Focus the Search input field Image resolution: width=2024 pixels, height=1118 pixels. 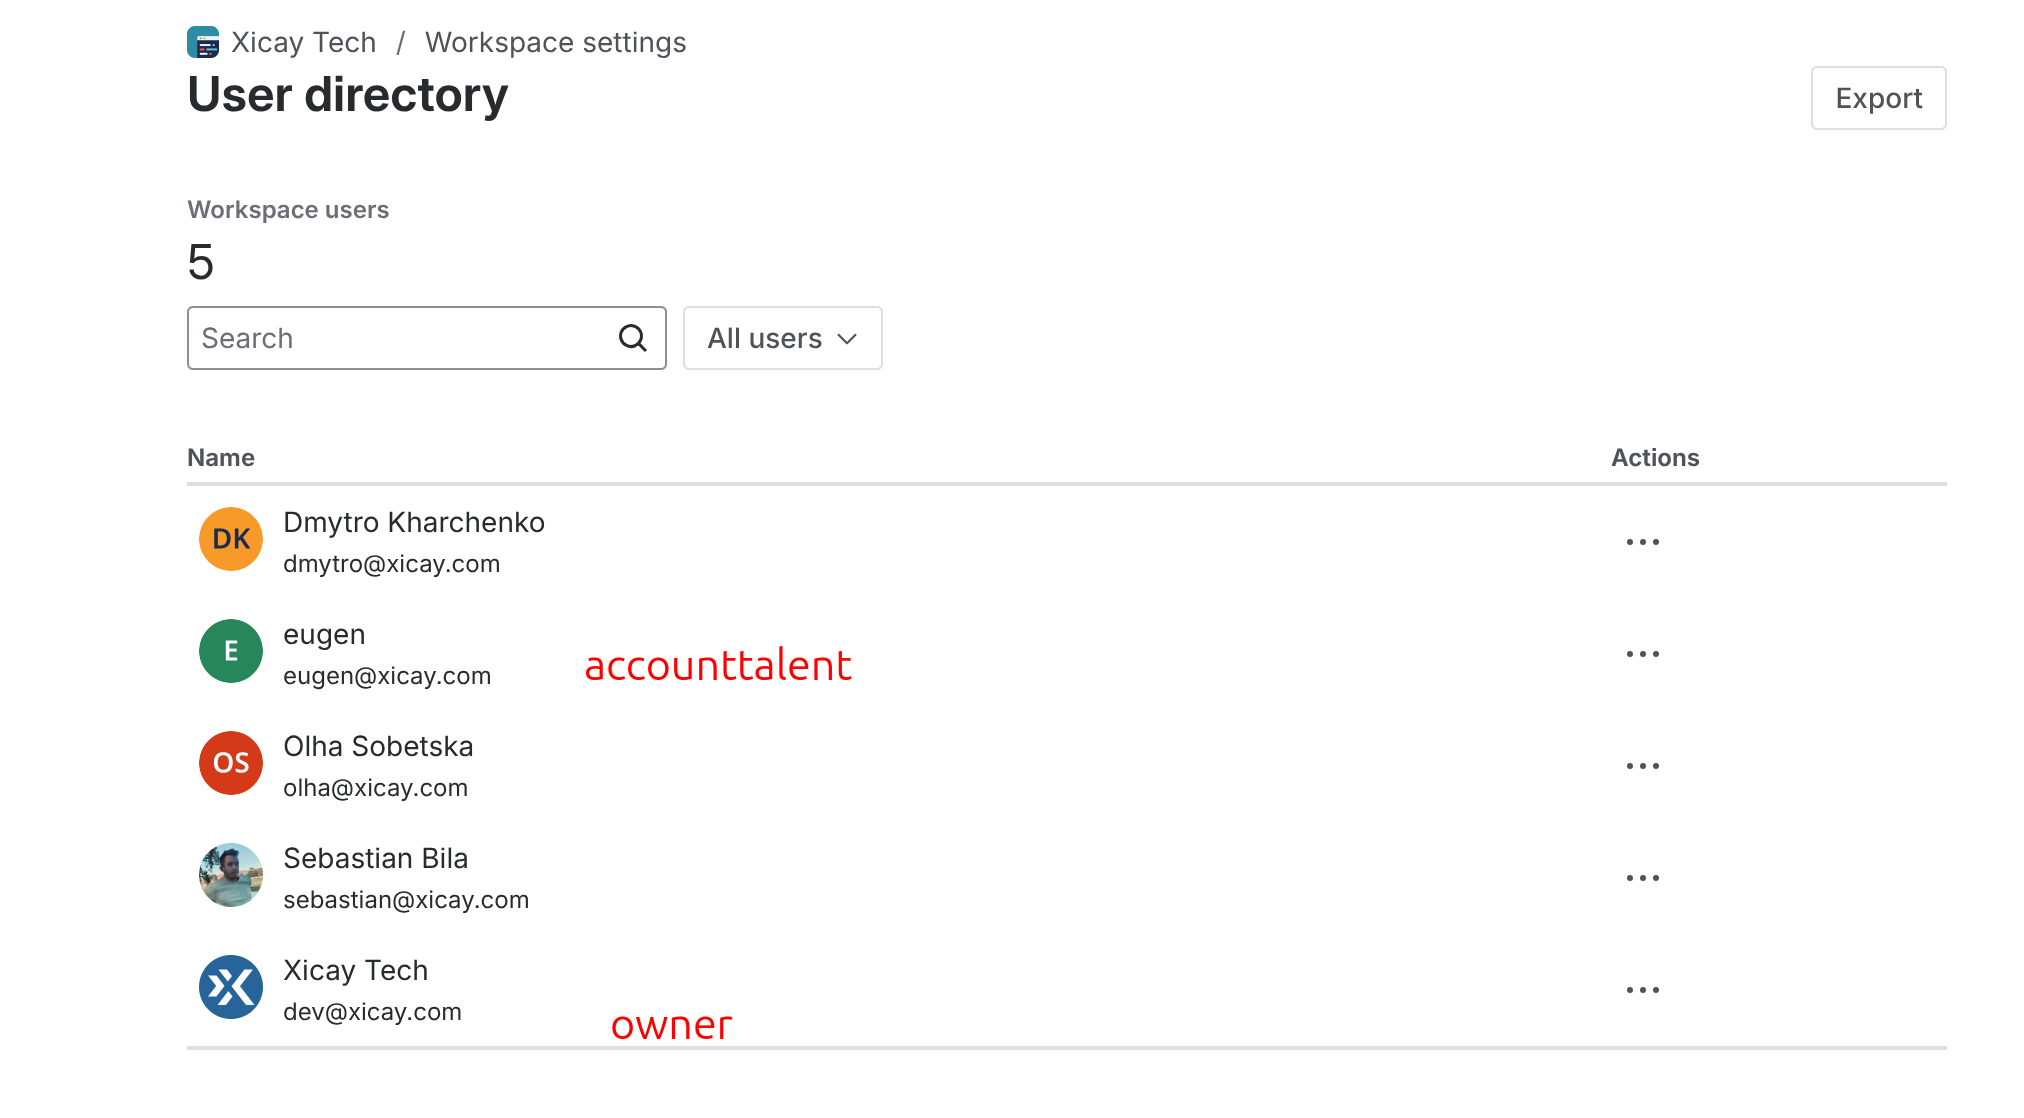tap(426, 338)
